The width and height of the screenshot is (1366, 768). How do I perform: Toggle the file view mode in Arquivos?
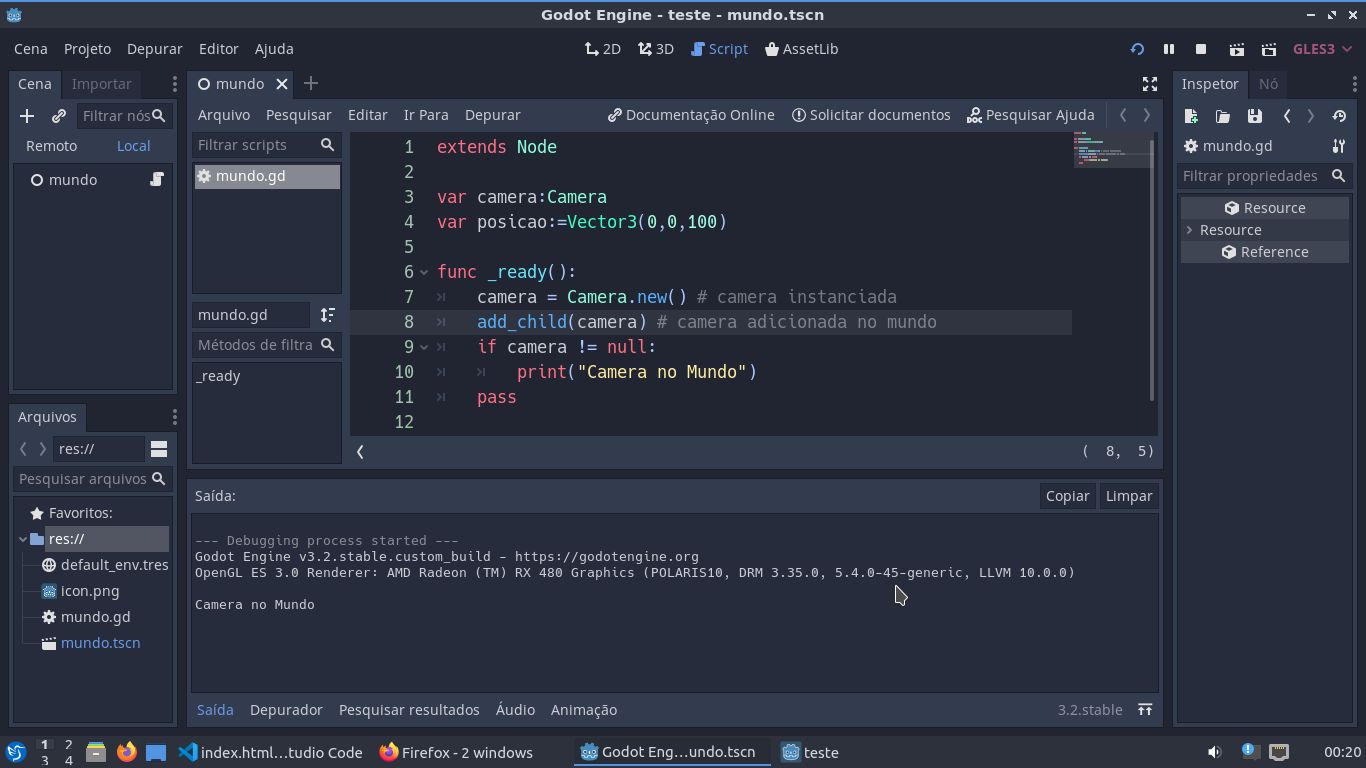pyautogui.click(x=159, y=449)
